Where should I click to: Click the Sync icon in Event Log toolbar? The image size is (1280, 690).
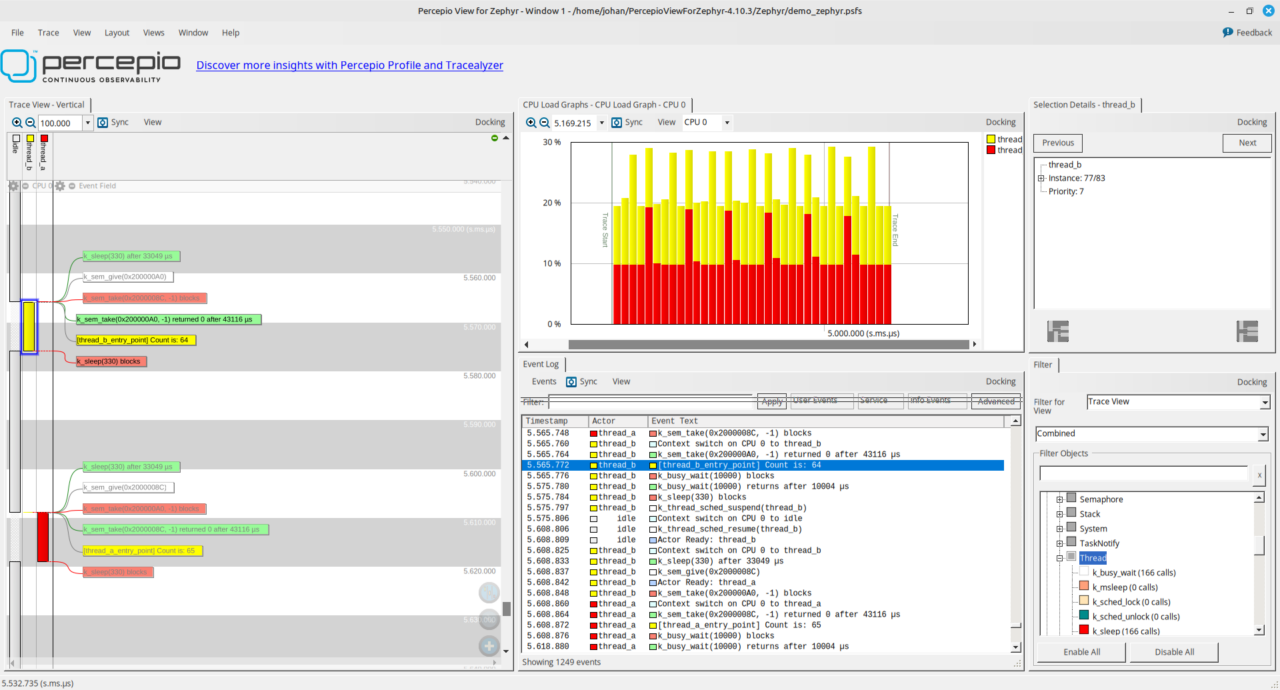click(x=571, y=381)
